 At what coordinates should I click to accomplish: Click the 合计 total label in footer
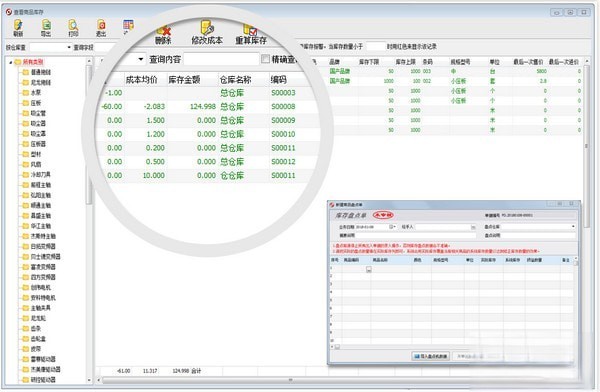(196, 371)
